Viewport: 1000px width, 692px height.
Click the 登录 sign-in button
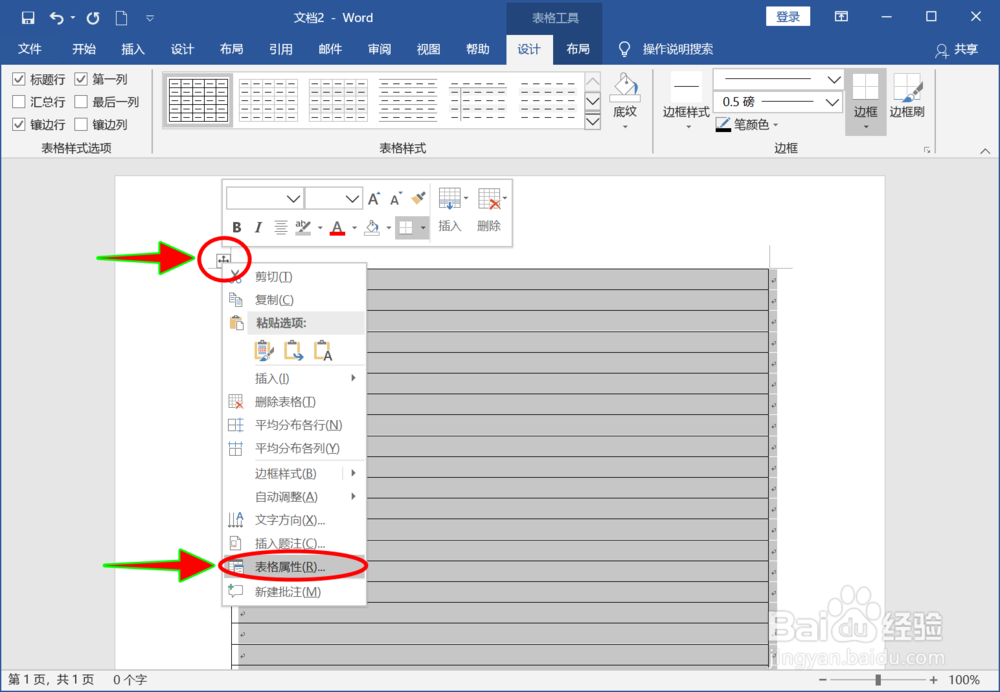[788, 17]
